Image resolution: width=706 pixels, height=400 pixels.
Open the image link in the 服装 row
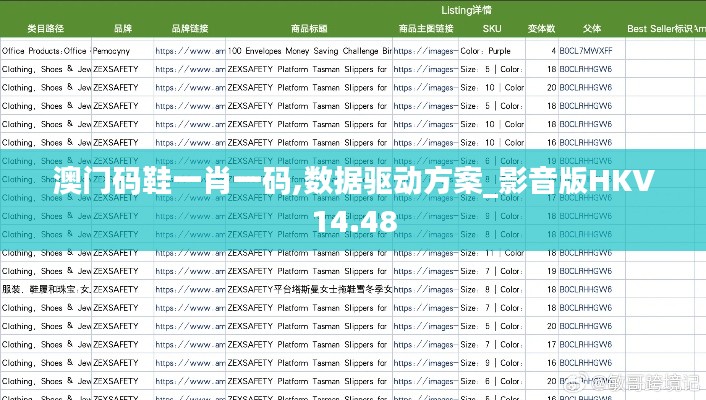(x=425, y=290)
